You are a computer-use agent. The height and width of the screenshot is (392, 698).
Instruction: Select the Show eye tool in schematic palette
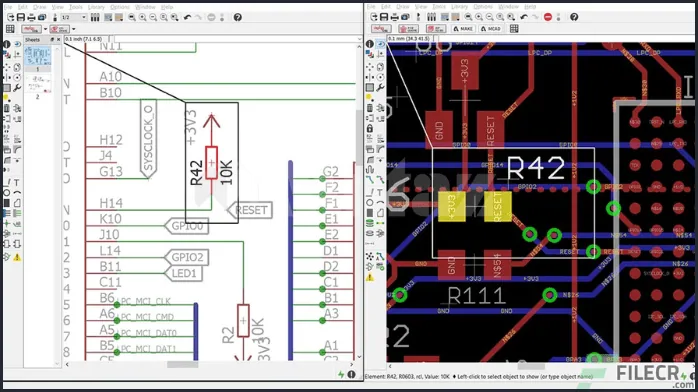coord(17,44)
